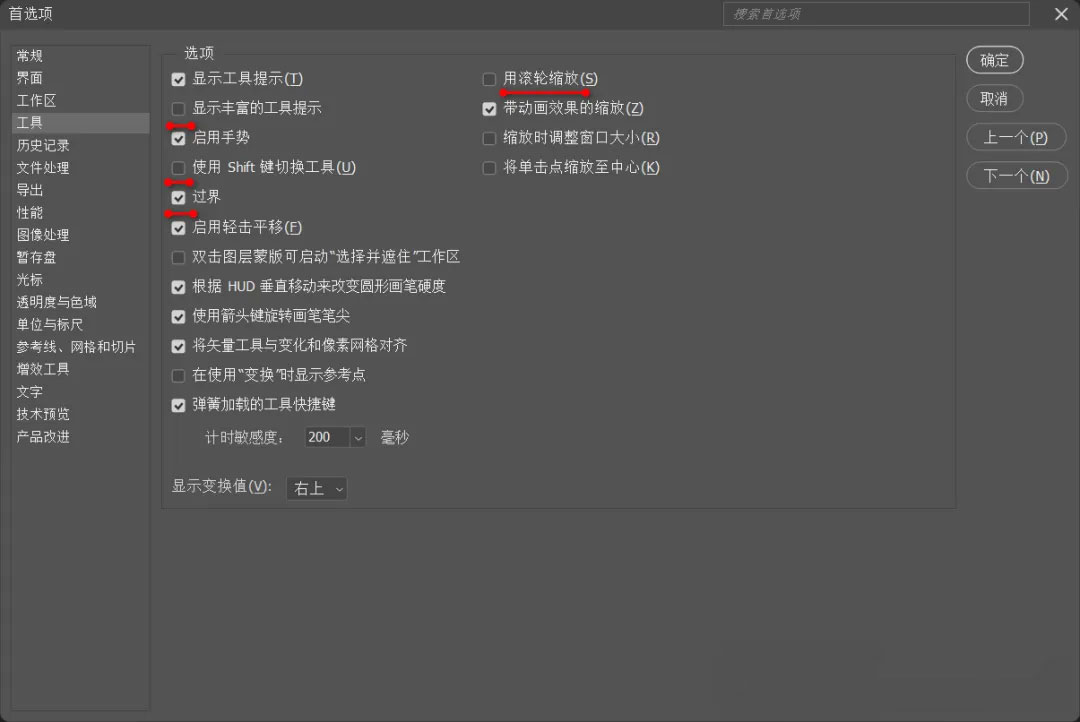Open the 性能 preferences category
1080x722 pixels.
[81, 212]
